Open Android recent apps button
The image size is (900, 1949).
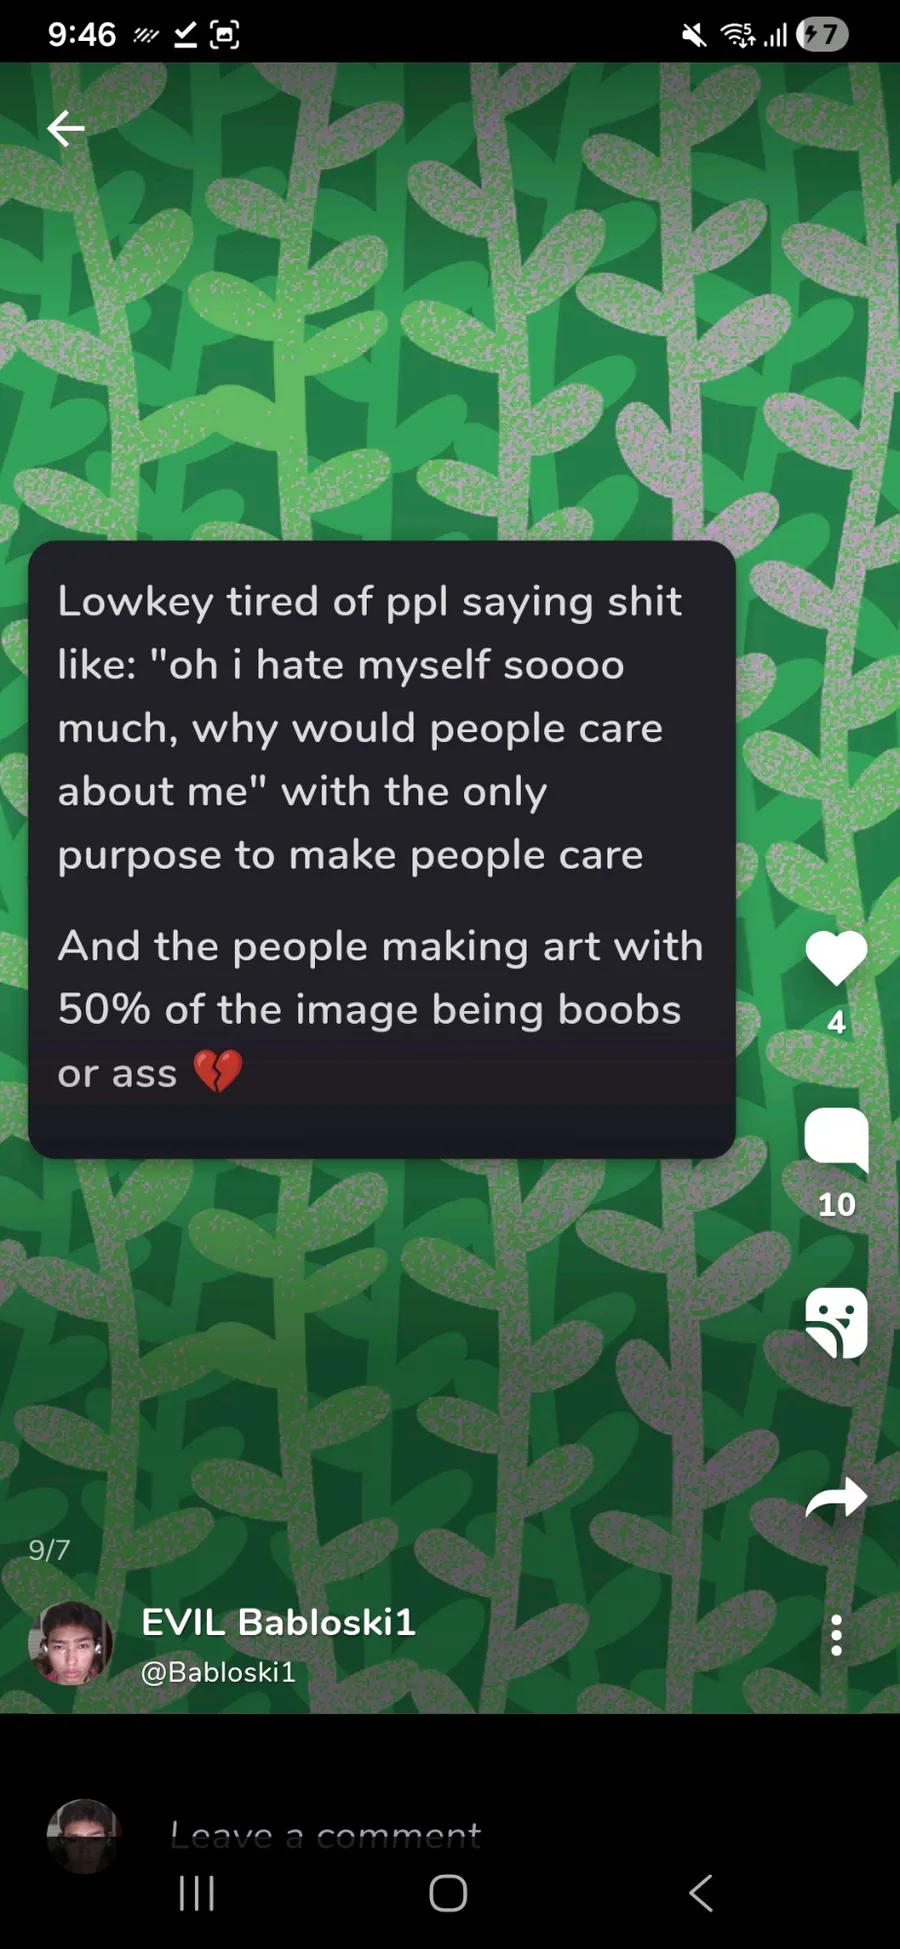pyautogui.click(x=197, y=1893)
